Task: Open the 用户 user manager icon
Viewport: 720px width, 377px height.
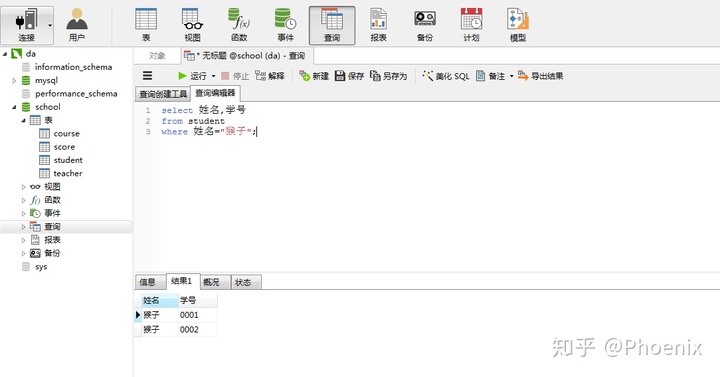Action: tap(77, 25)
